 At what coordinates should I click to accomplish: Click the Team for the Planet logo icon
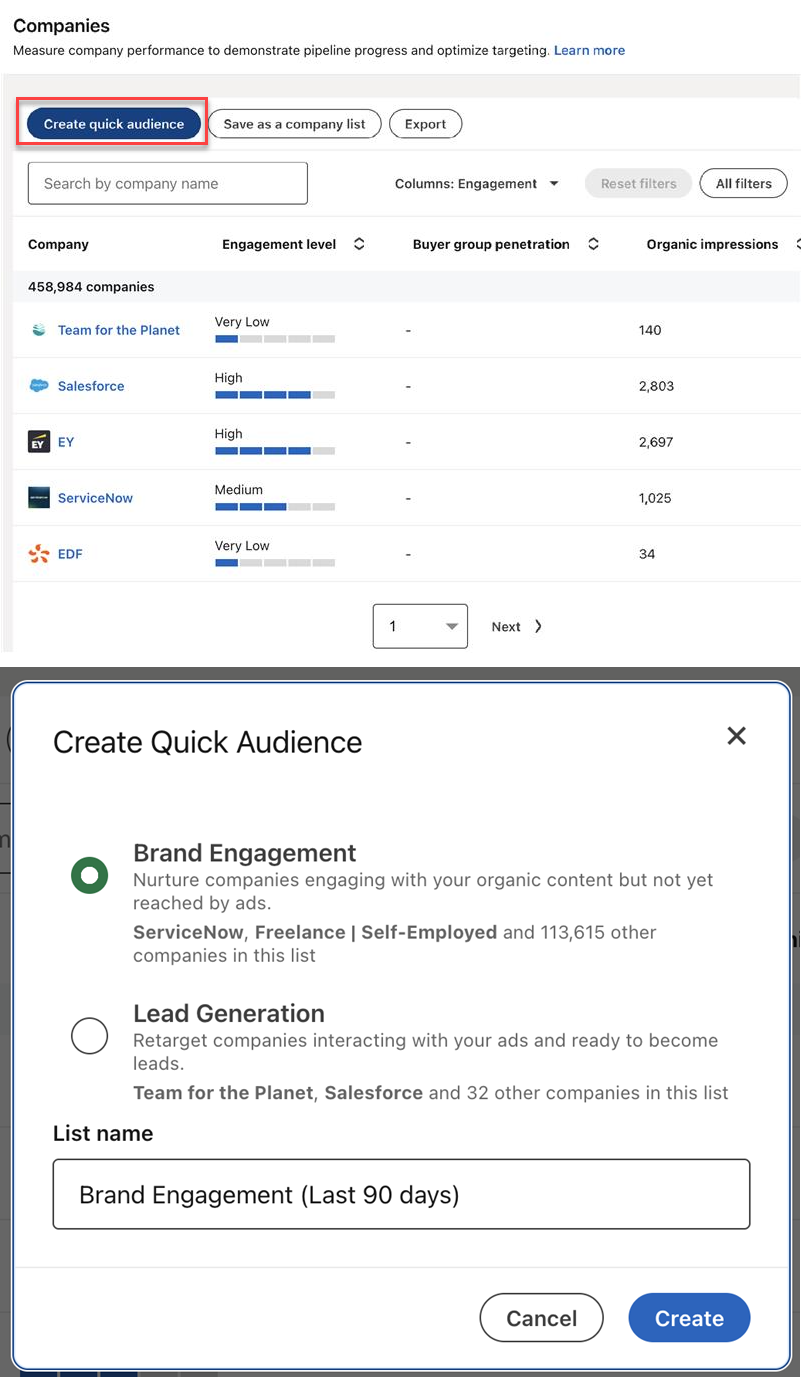(39, 330)
